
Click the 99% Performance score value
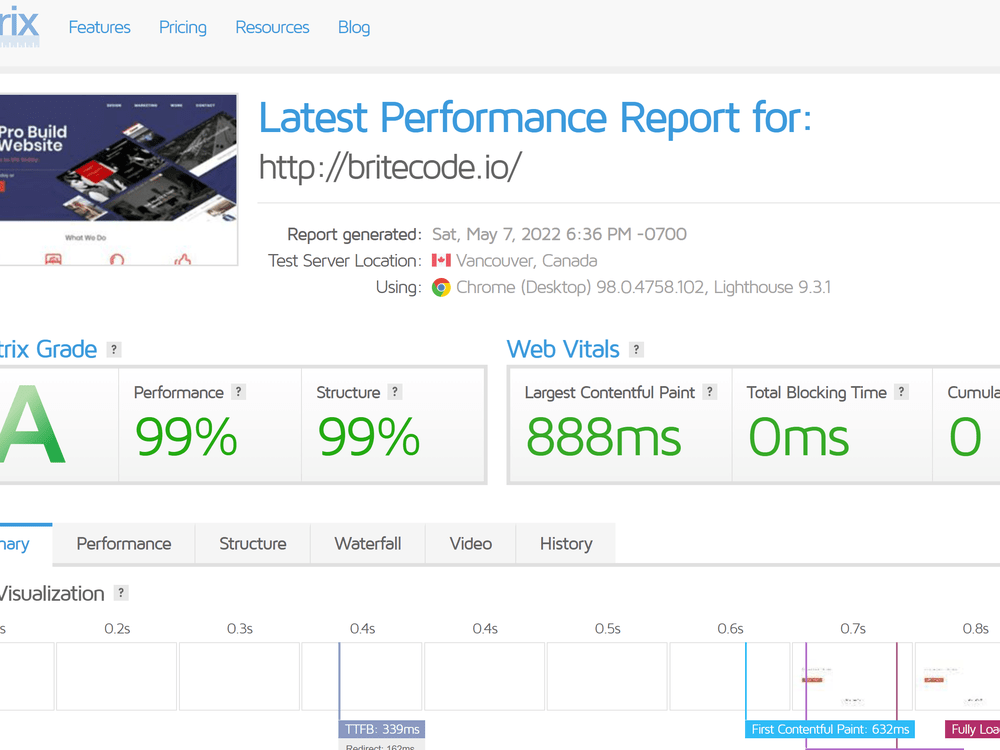[x=186, y=438]
